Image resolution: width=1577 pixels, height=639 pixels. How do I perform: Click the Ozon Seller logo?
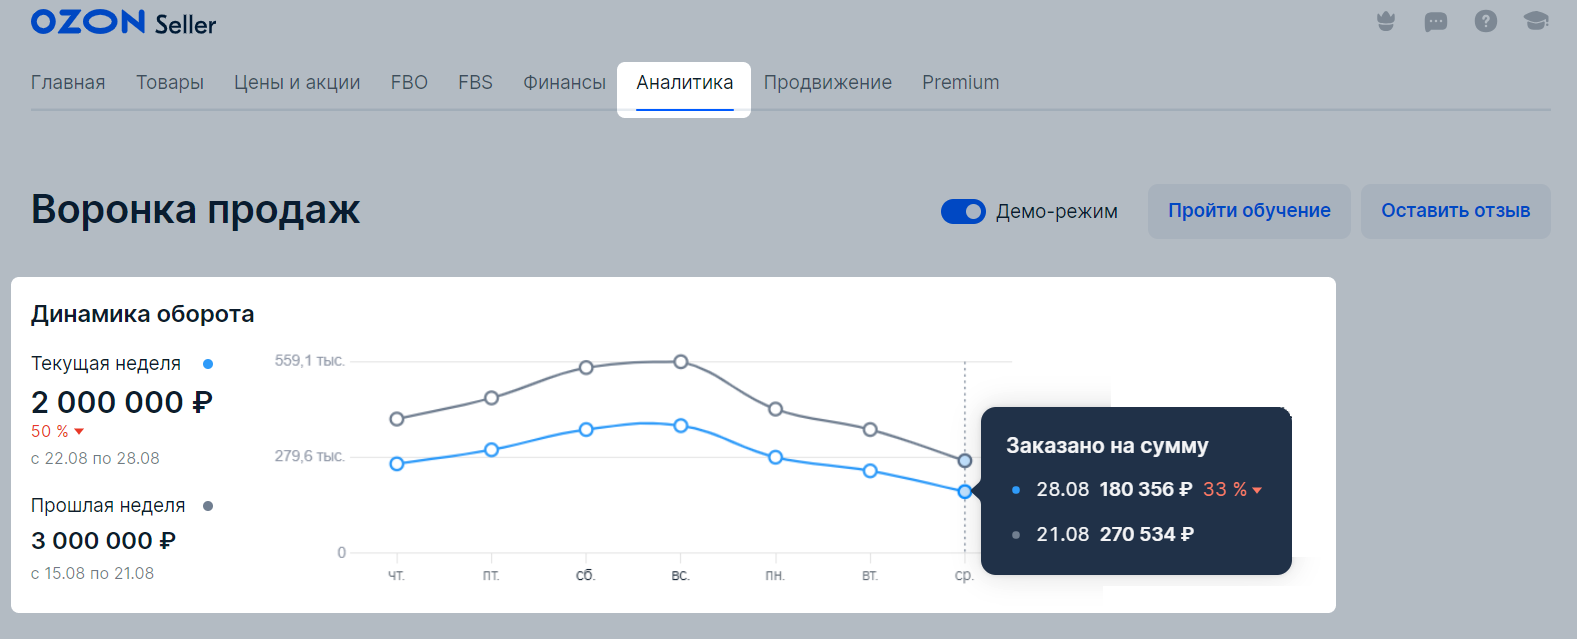coord(123,22)
